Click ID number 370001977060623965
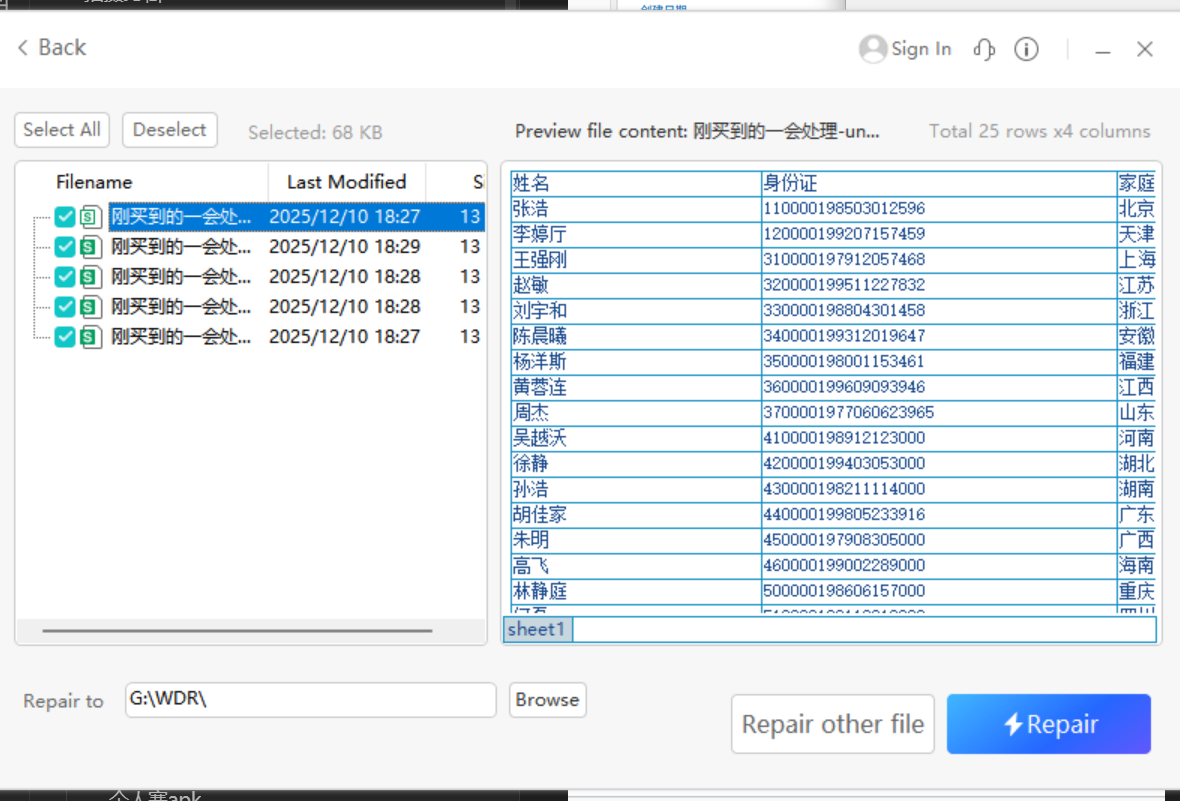Screen dimensions: 1180x801 [938, 413]
